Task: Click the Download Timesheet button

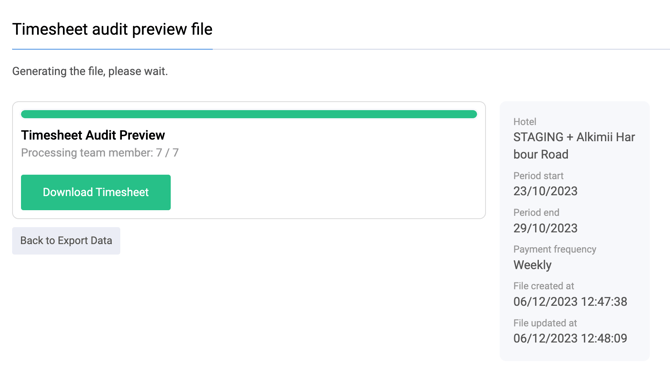Action: [96, 192]
